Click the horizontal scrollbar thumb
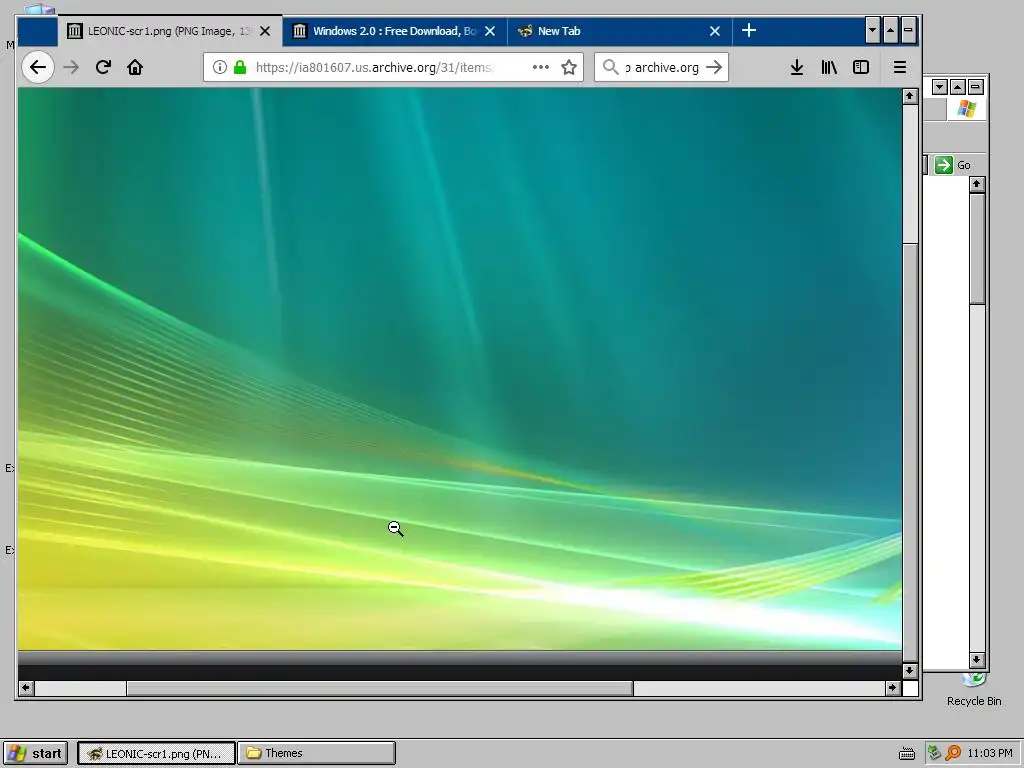This screenshot has height=768, width=1024. tap(379, 688)
